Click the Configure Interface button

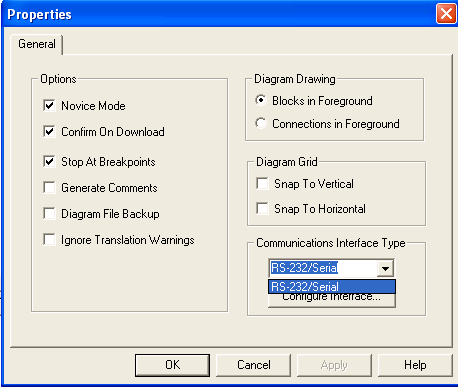tap(332, 300)
